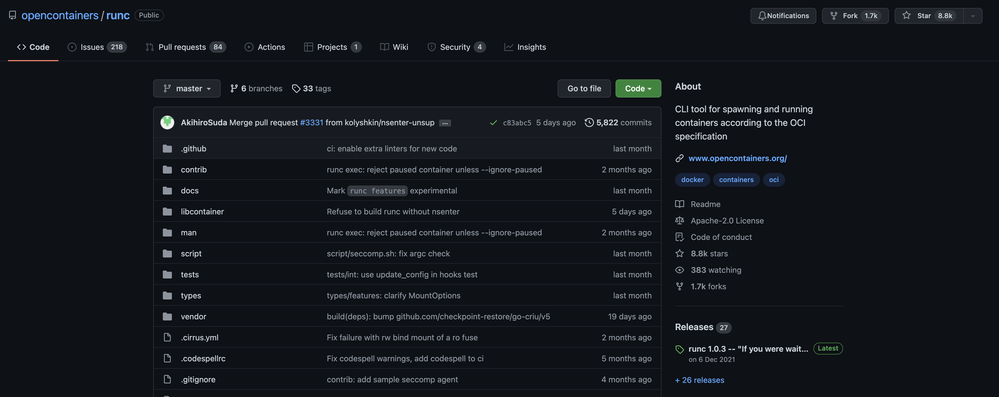This screenshot has width=999, height=397.
Task: Click the green commit status checkmark
Action: pyautogui.click(x=493, y=122)
